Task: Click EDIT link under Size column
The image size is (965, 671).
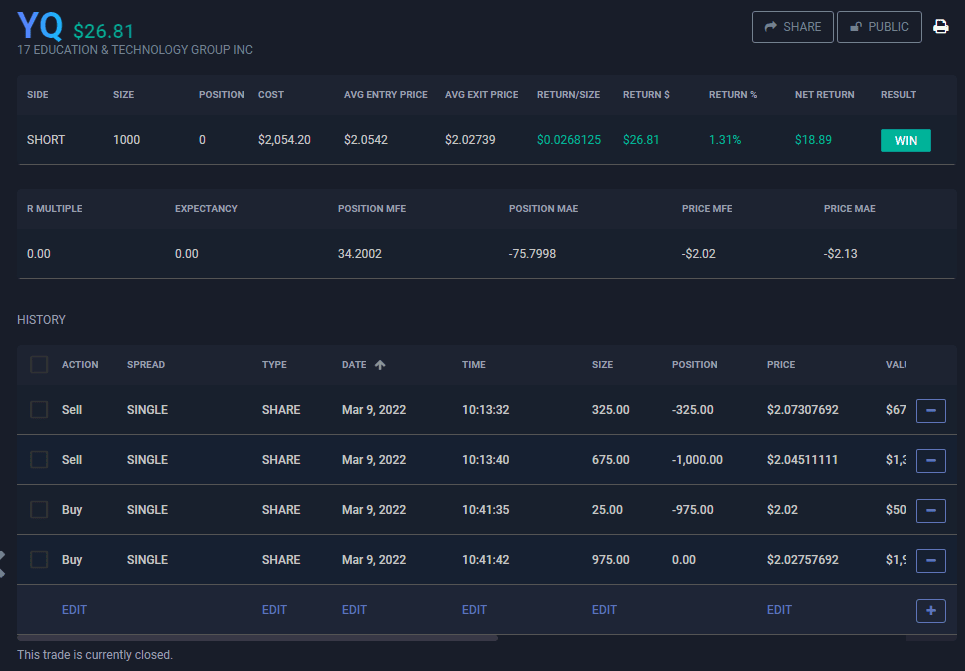Action: pos(604,610)
